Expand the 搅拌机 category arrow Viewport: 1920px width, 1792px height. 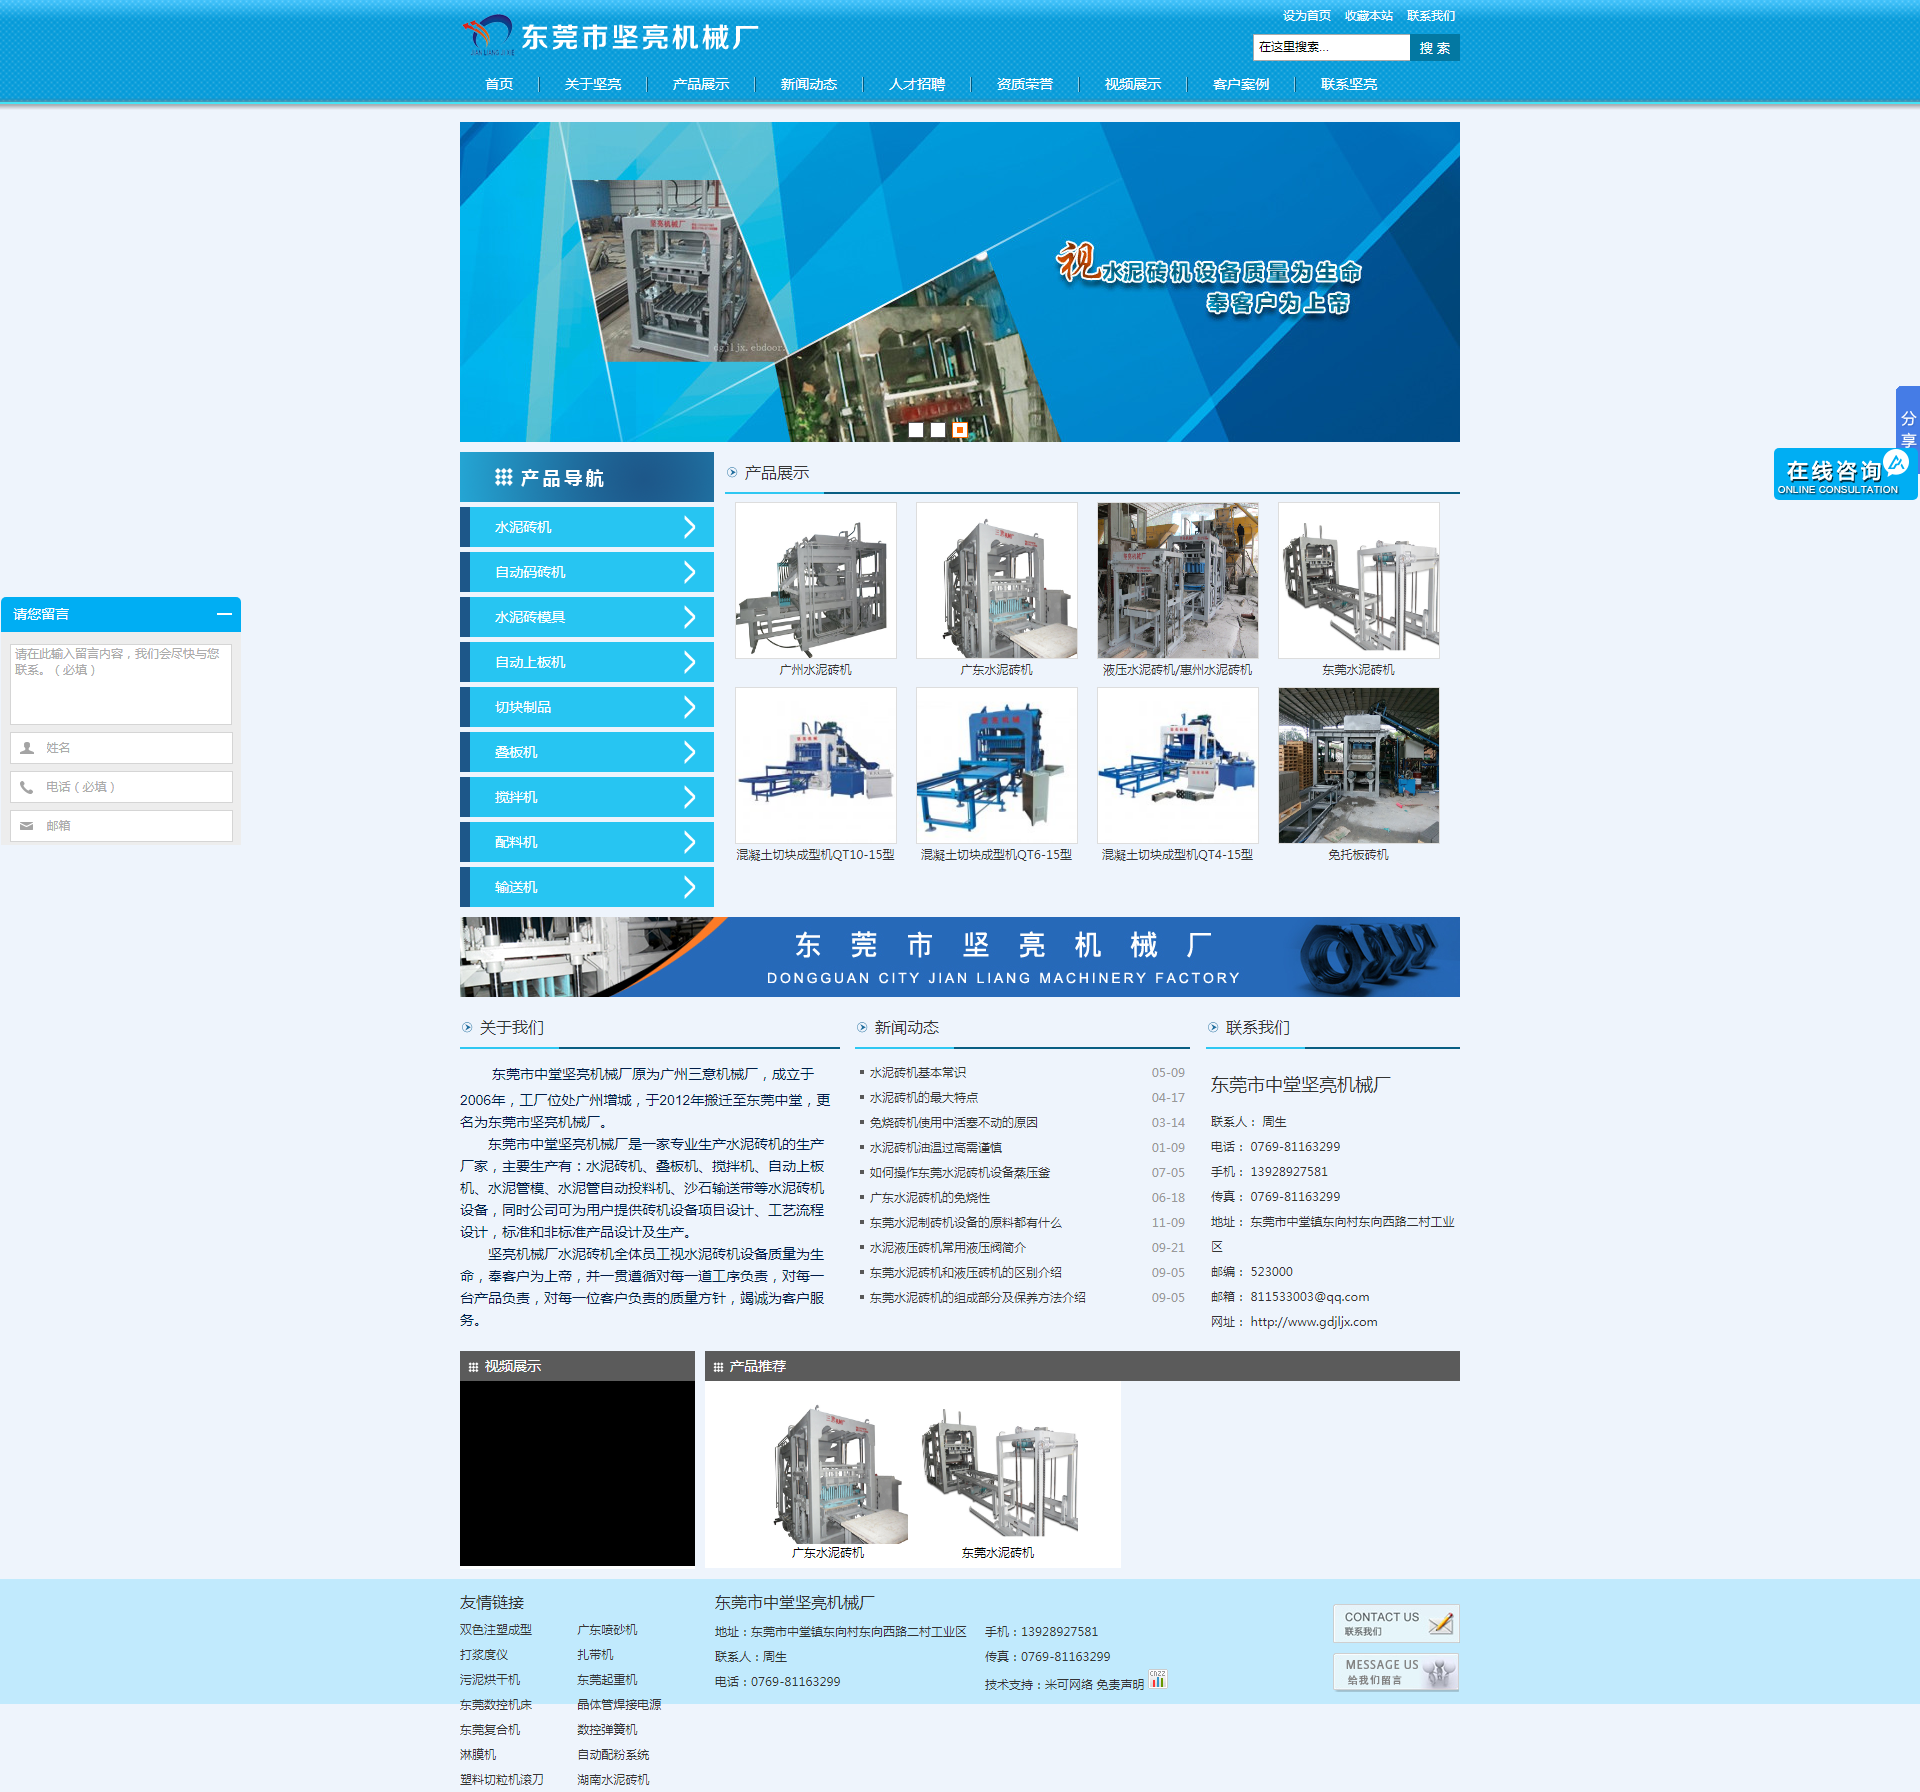tap(689, 797)
